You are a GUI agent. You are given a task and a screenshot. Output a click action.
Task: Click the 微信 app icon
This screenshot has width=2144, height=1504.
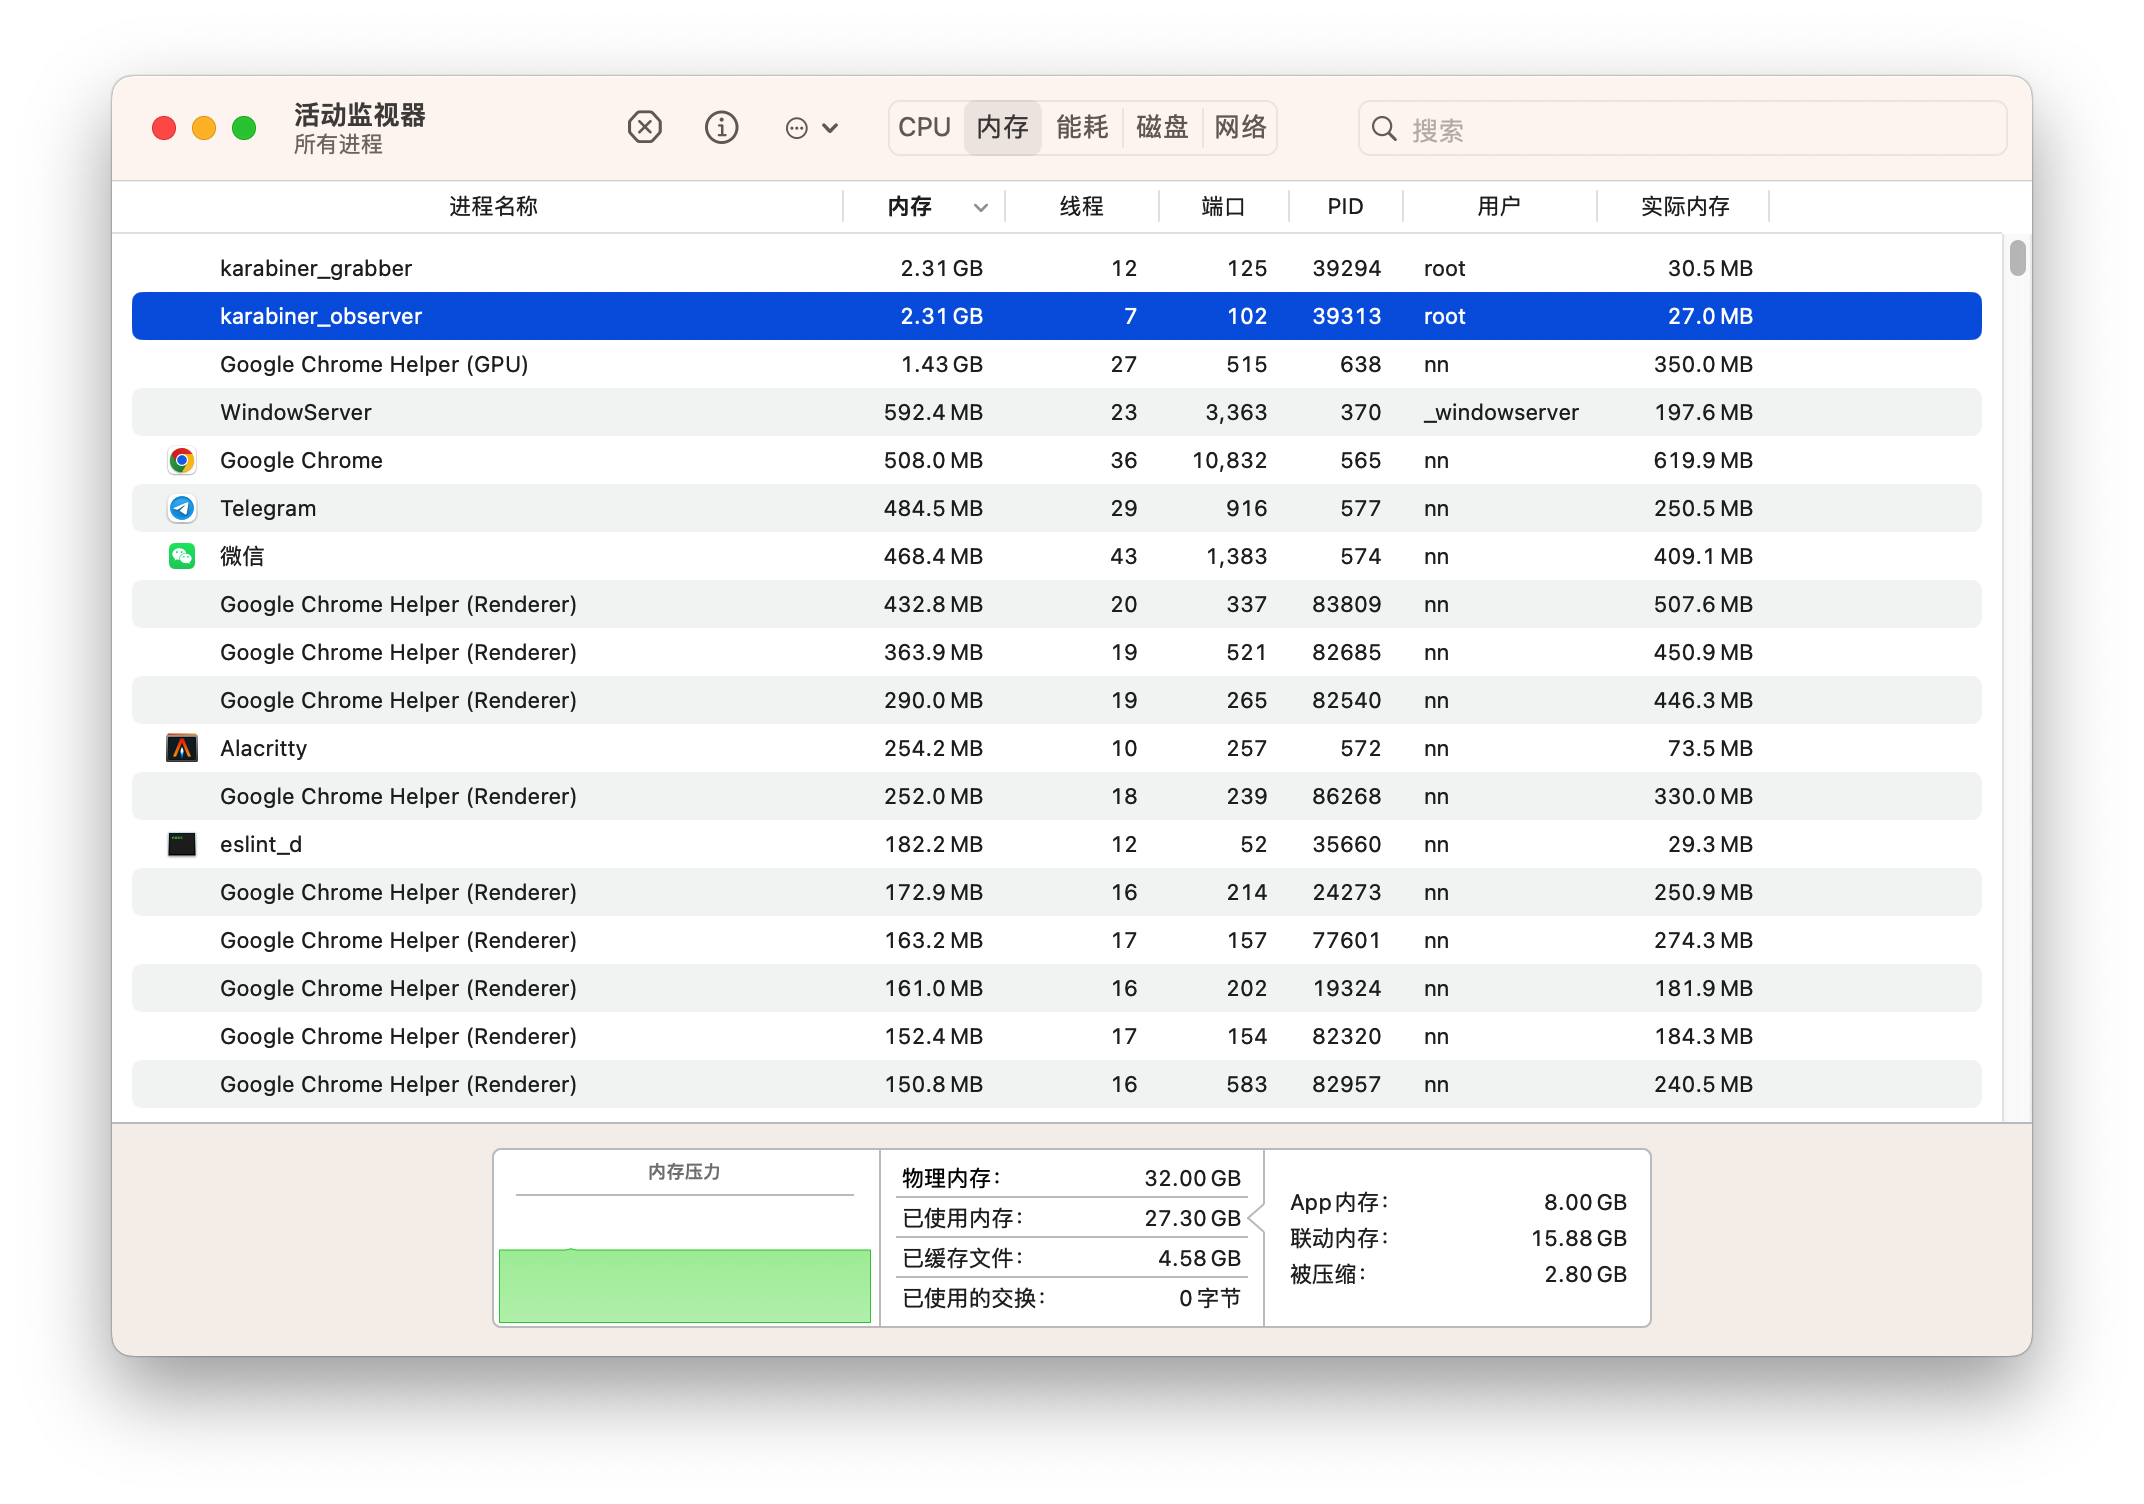coord(181,556)
